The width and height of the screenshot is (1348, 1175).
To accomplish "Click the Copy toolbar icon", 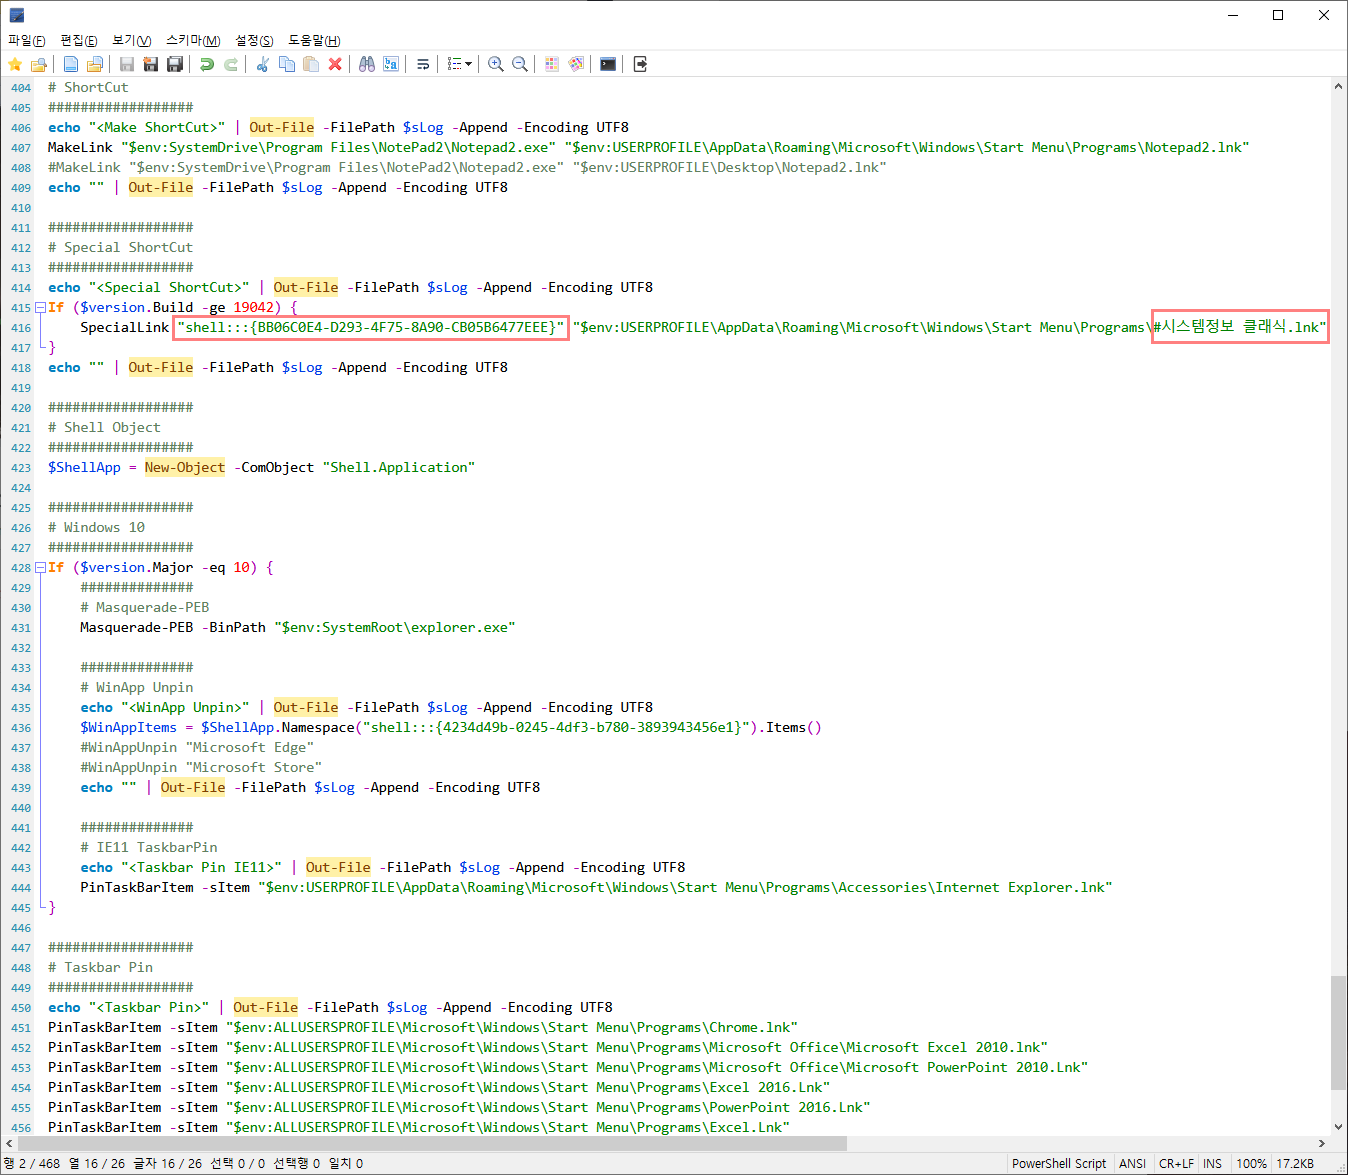I will (x=287, y=64).
